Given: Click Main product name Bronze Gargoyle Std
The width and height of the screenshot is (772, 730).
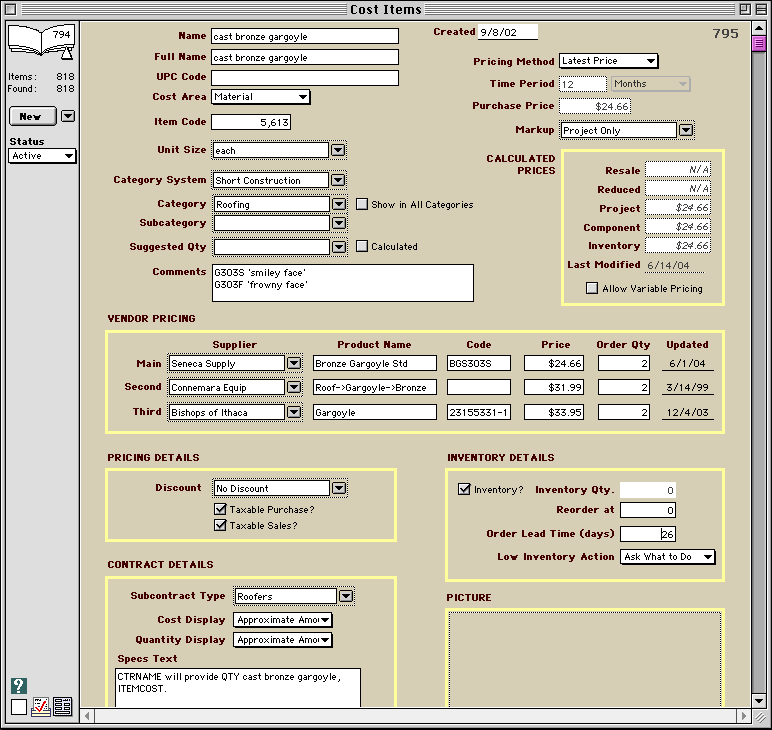Looking at the screenshot, I should (x=375, y=363).
